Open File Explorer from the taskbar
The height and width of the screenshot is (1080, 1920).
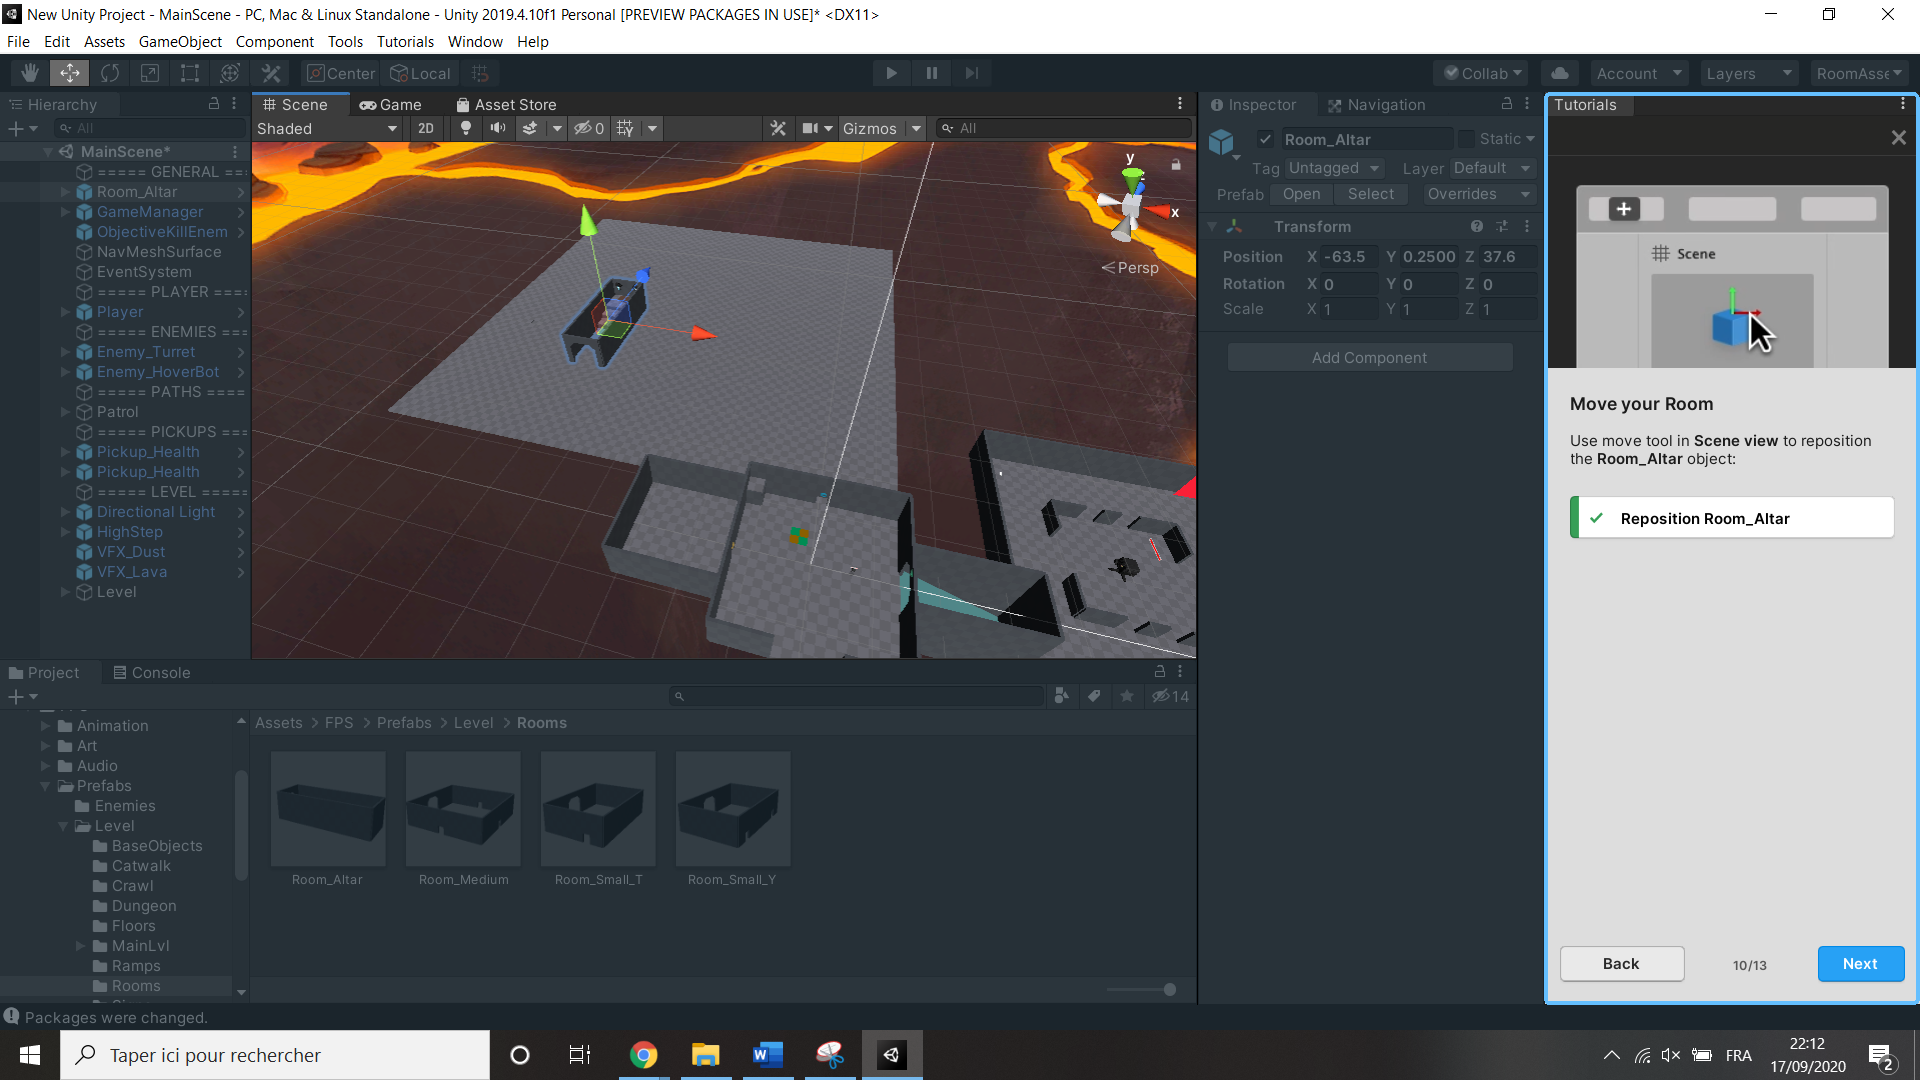tap(706, 1055)
